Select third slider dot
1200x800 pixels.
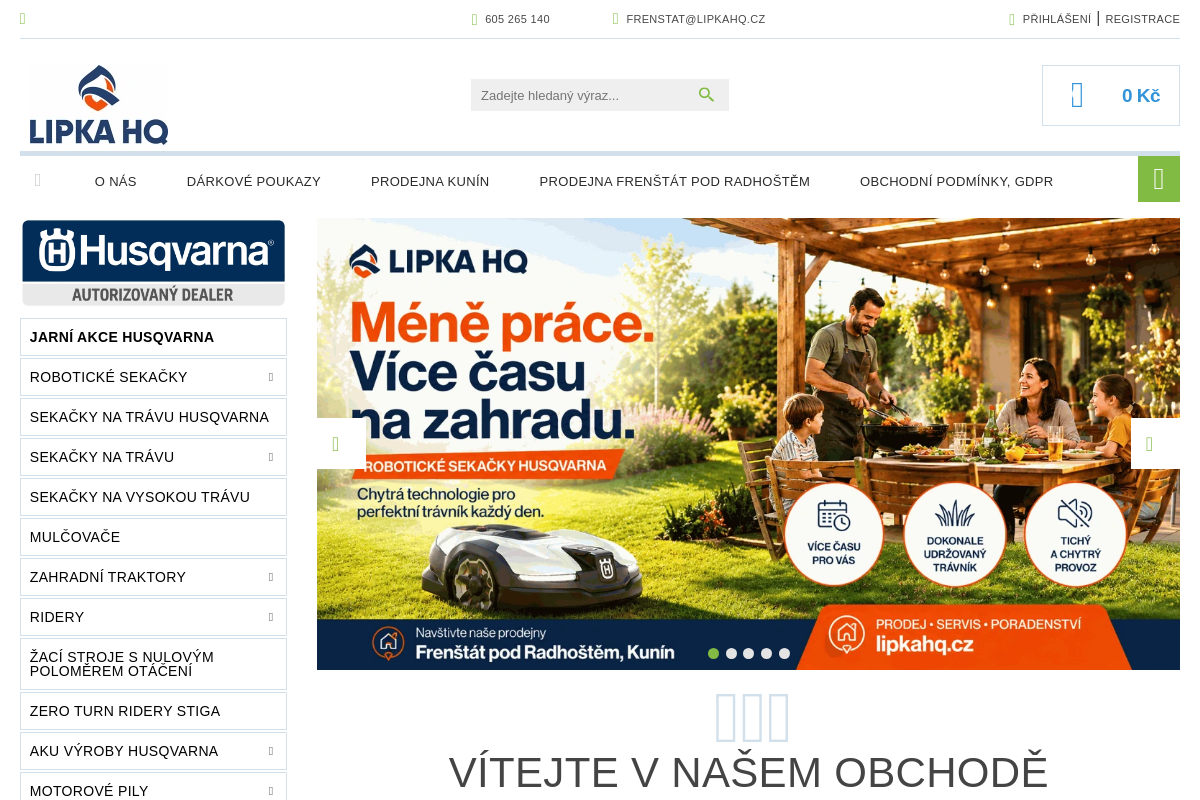(x=749, y=653)
